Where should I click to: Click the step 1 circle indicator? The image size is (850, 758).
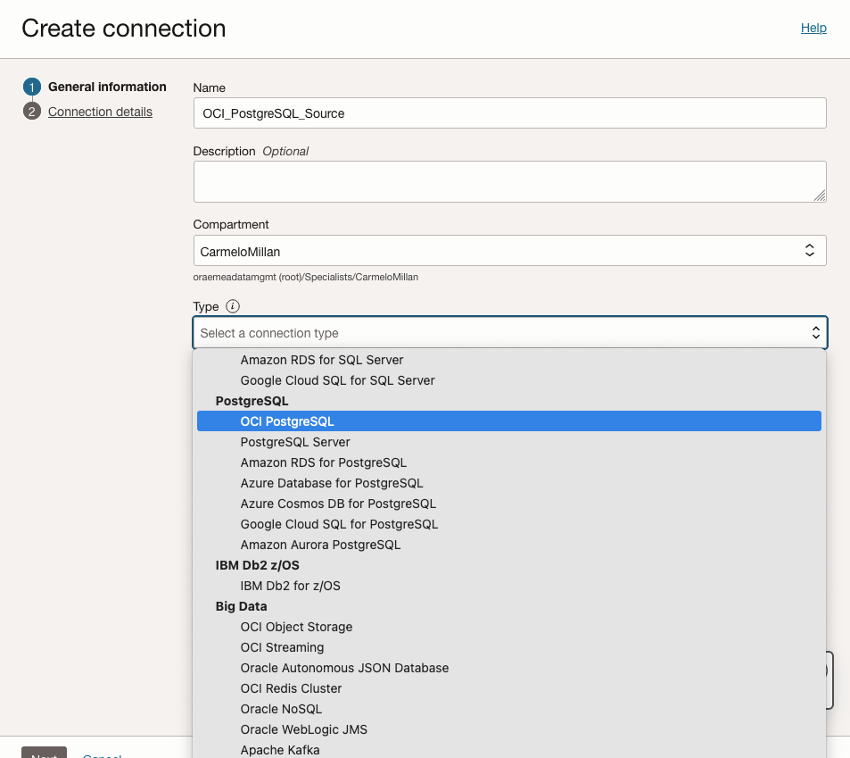32,87
